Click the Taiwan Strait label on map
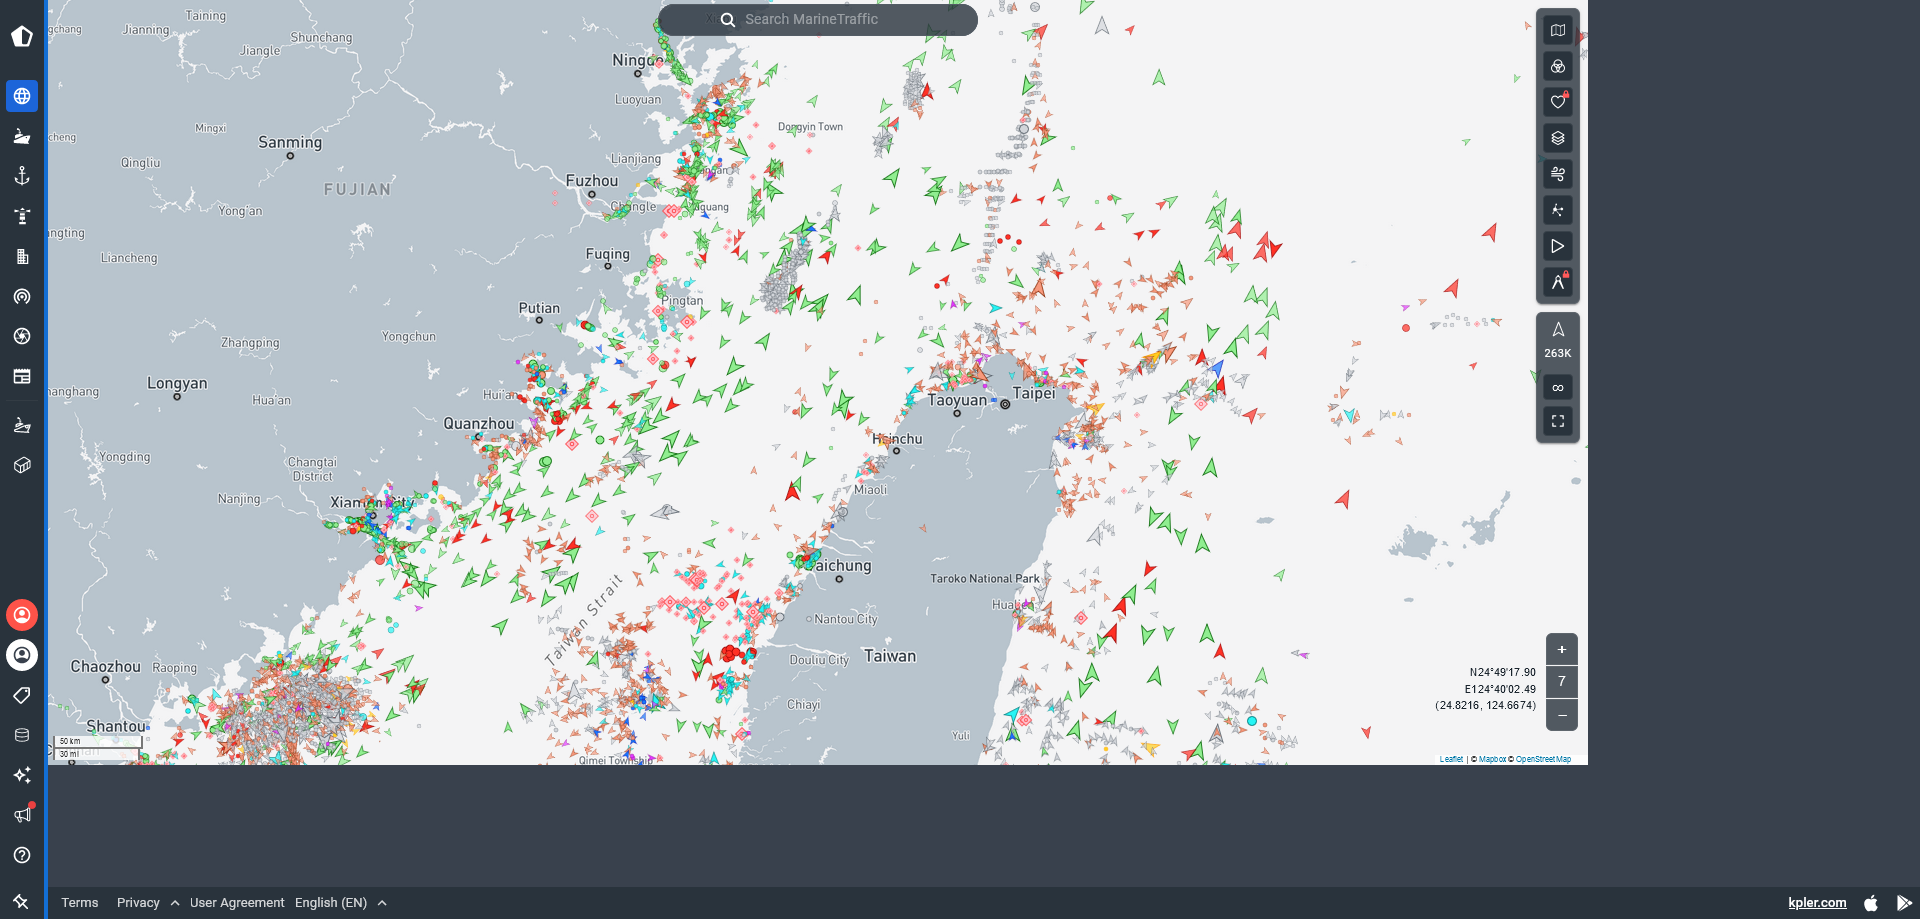The image size is (1920, 919). 584,620
